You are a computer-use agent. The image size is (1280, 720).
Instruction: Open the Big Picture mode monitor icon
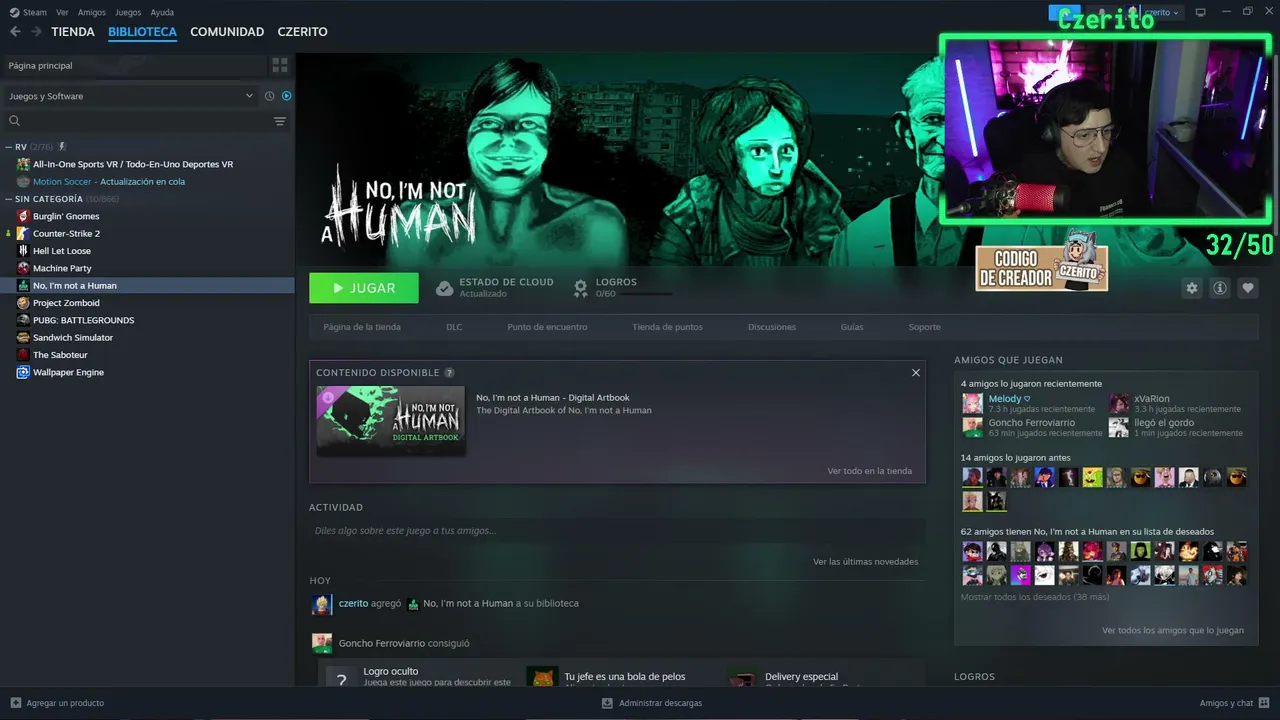[1201, 12]
